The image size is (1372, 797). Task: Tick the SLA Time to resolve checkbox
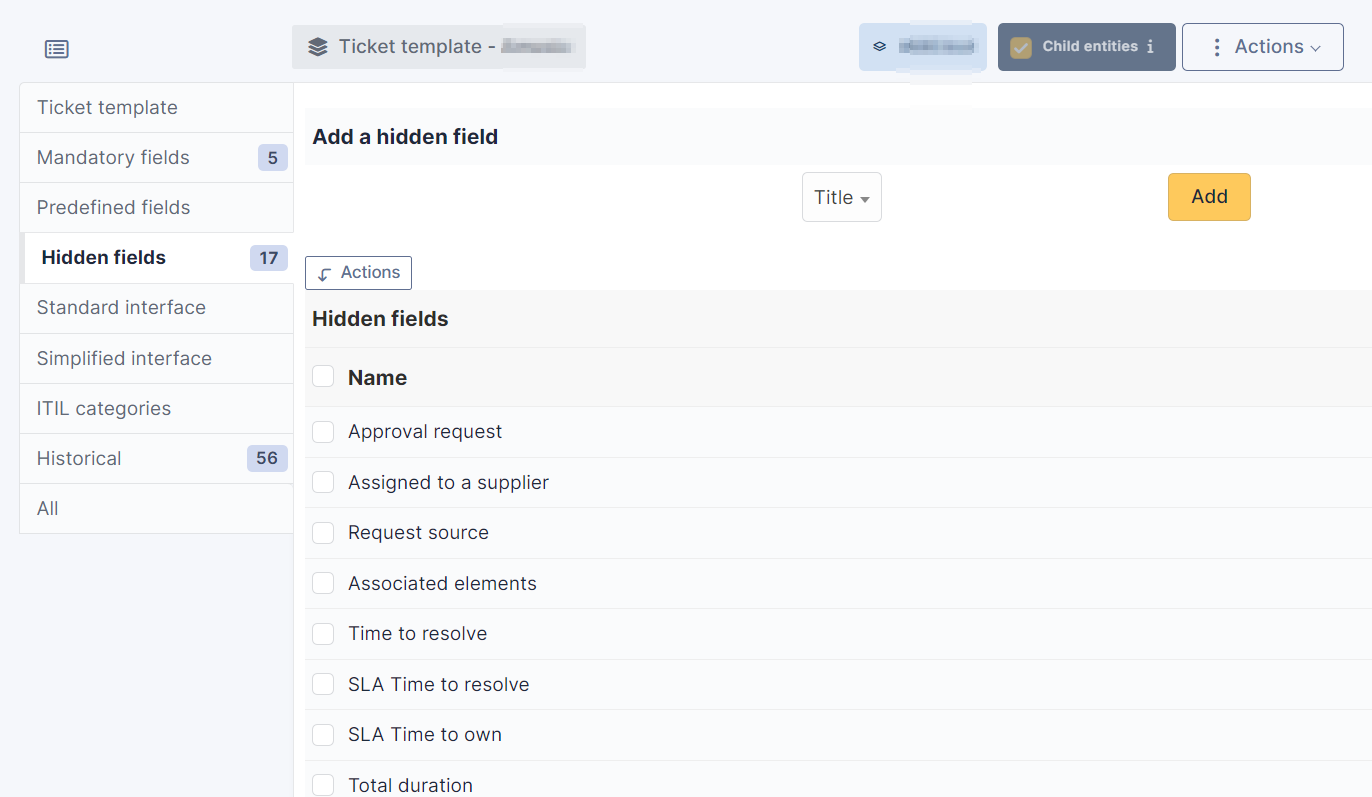click(323, 684)
